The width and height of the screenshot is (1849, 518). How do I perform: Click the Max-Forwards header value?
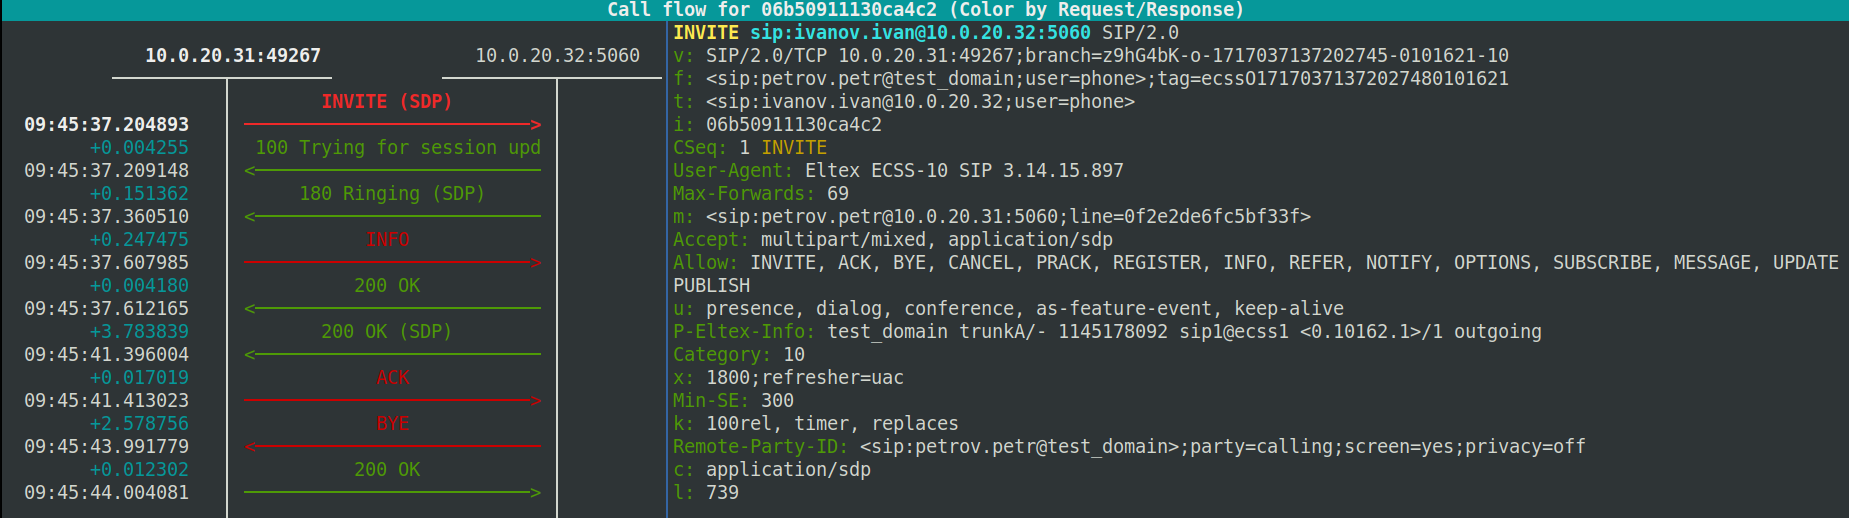pos(838,194)
